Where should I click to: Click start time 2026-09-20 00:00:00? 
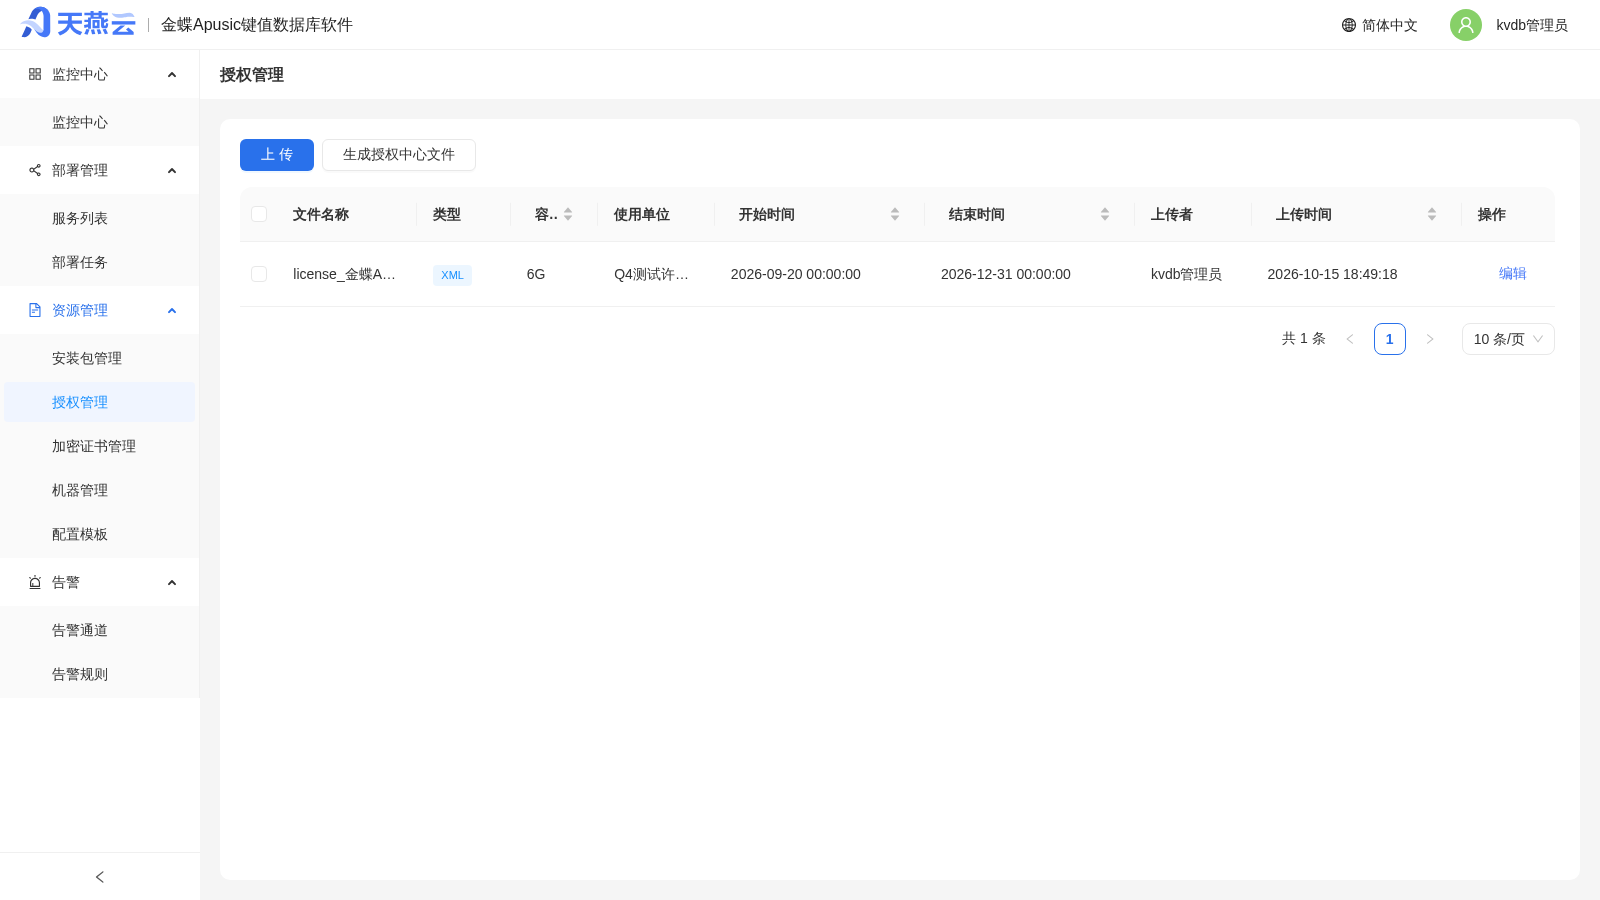[x=796, y=274]
